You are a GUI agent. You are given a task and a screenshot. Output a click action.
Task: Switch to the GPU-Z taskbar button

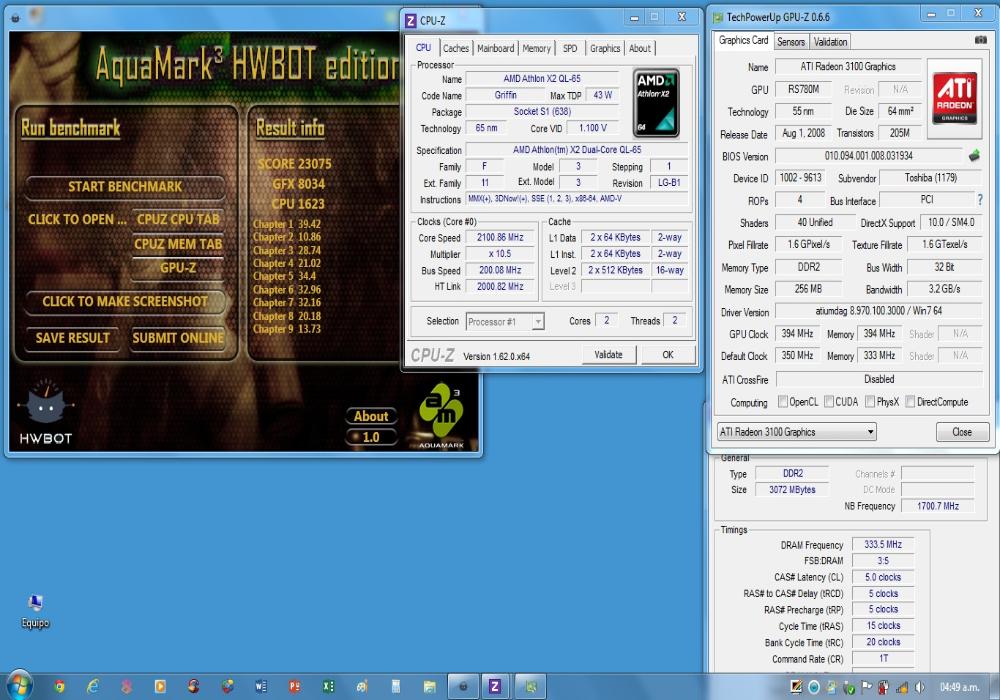pos(530,687)
